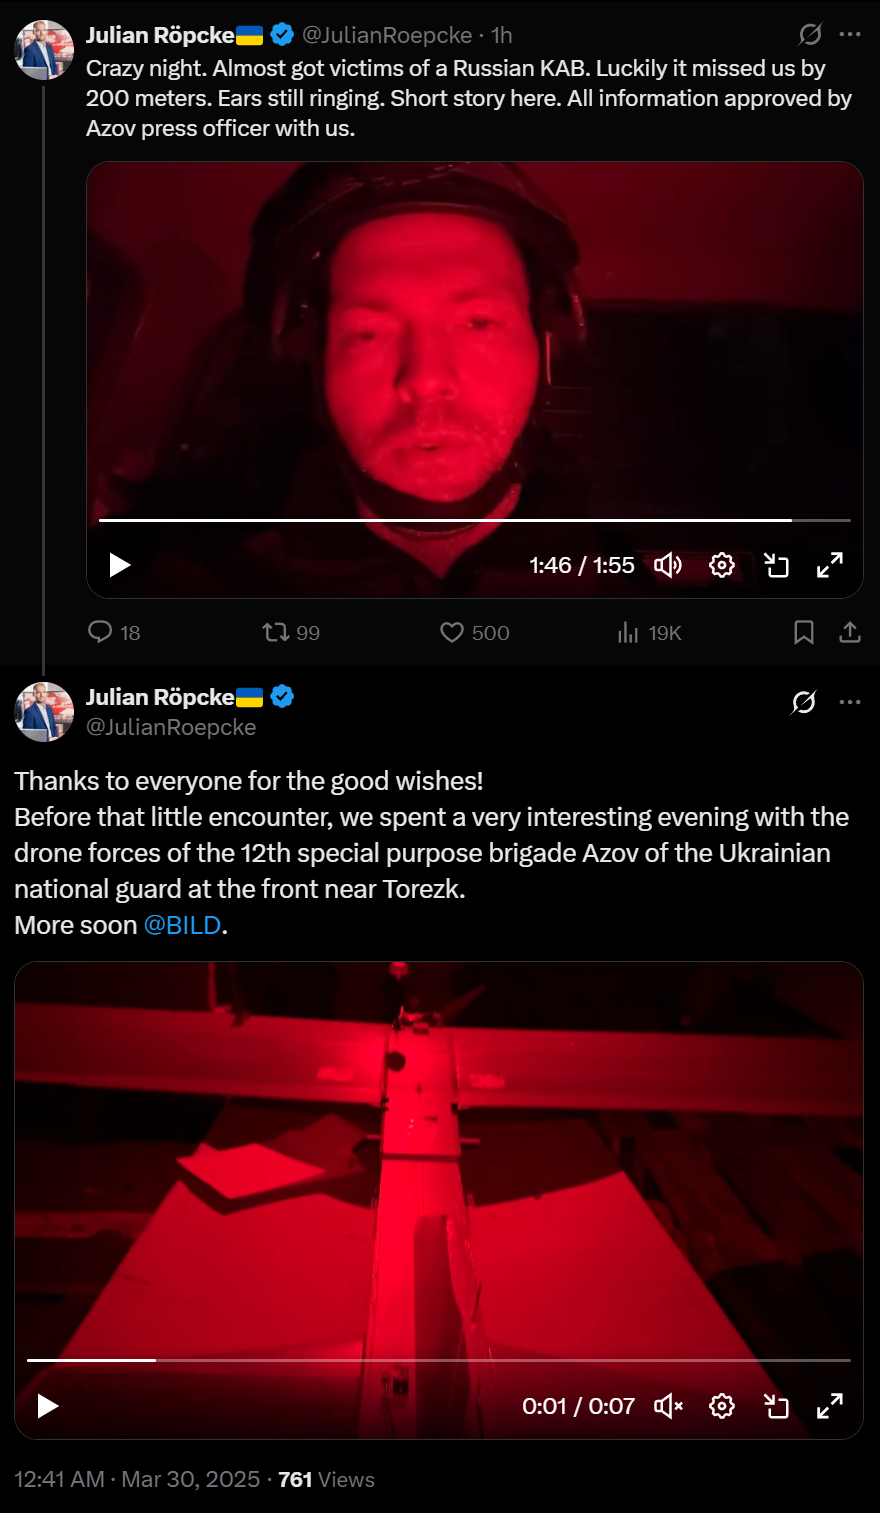880x1513 pixels.
Task: Open settings gear on drone video
Action: 722,1406
